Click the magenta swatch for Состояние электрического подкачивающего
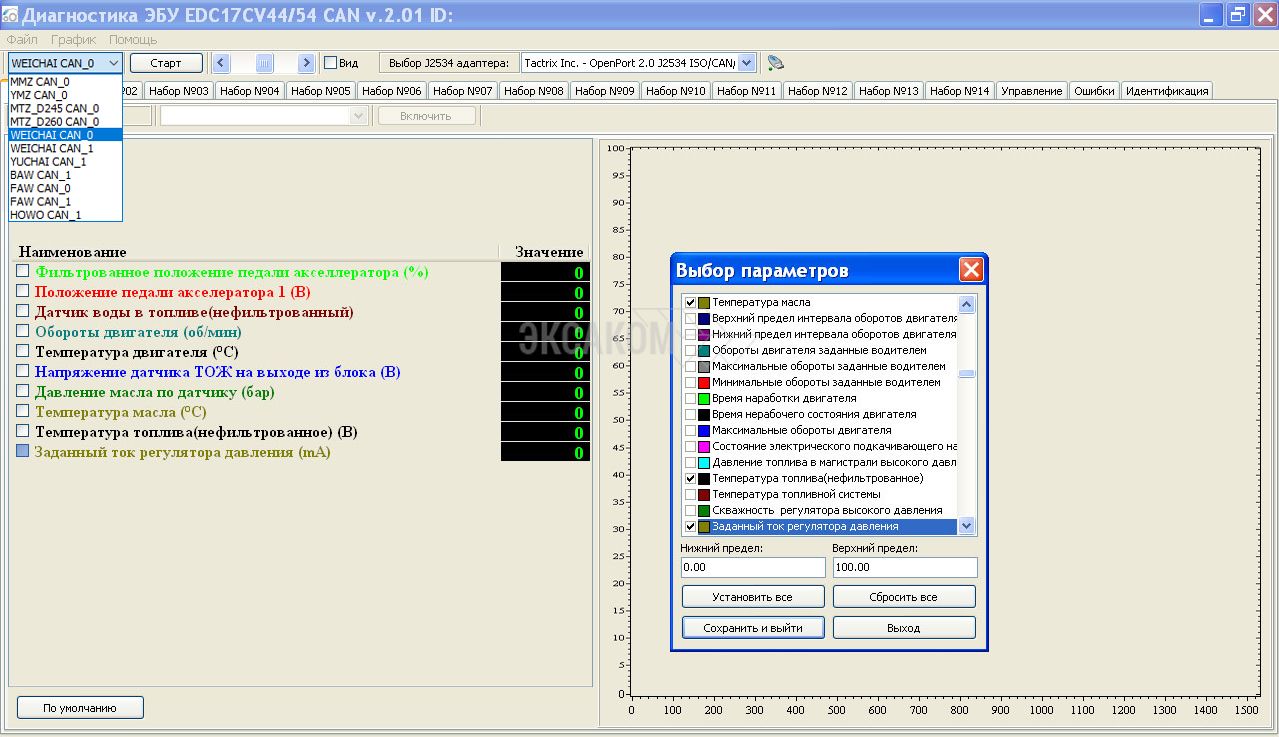 pos(704,446)
